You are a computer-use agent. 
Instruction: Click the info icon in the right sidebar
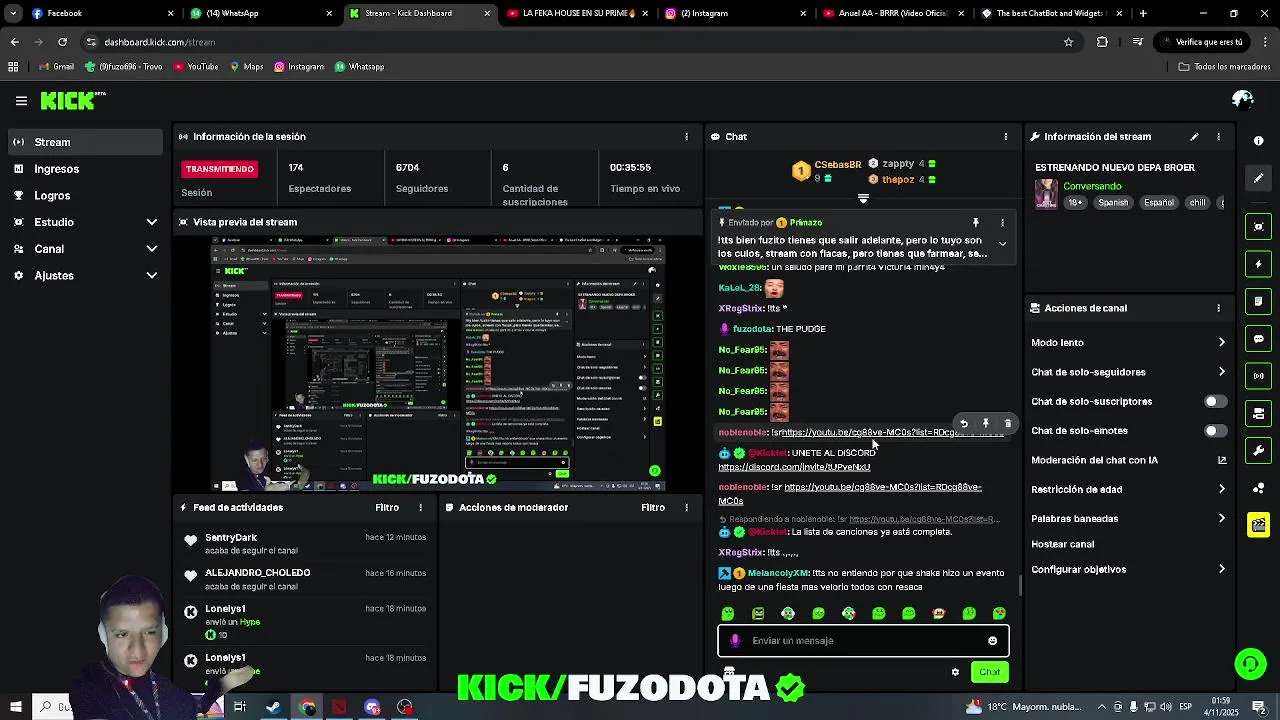(1259, 141)
